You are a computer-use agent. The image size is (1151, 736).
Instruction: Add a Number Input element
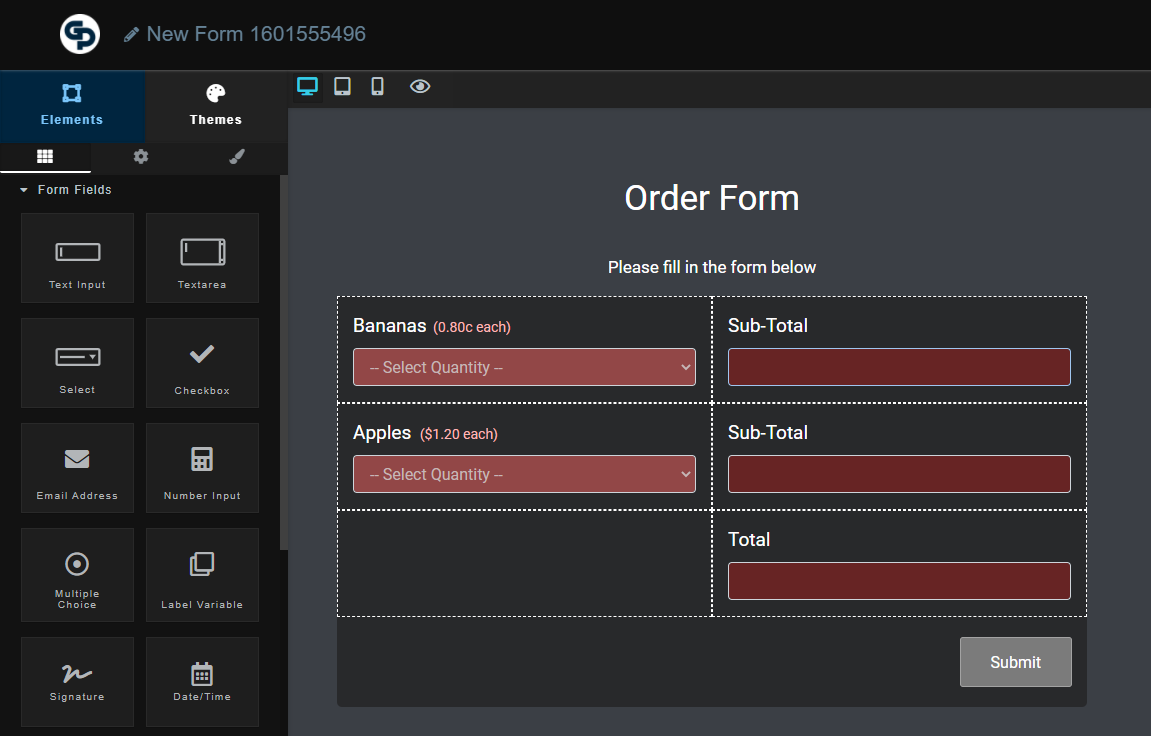tap(202, 467)
